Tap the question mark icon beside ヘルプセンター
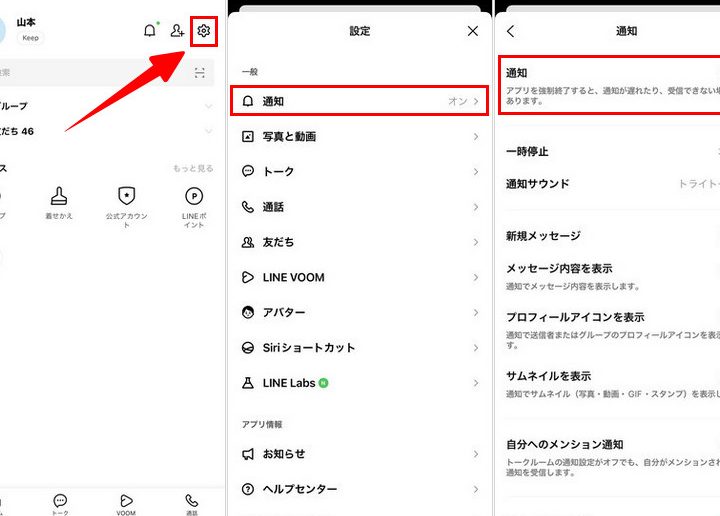This screenshot has height=516, width=720. click(x=248, y=489)
